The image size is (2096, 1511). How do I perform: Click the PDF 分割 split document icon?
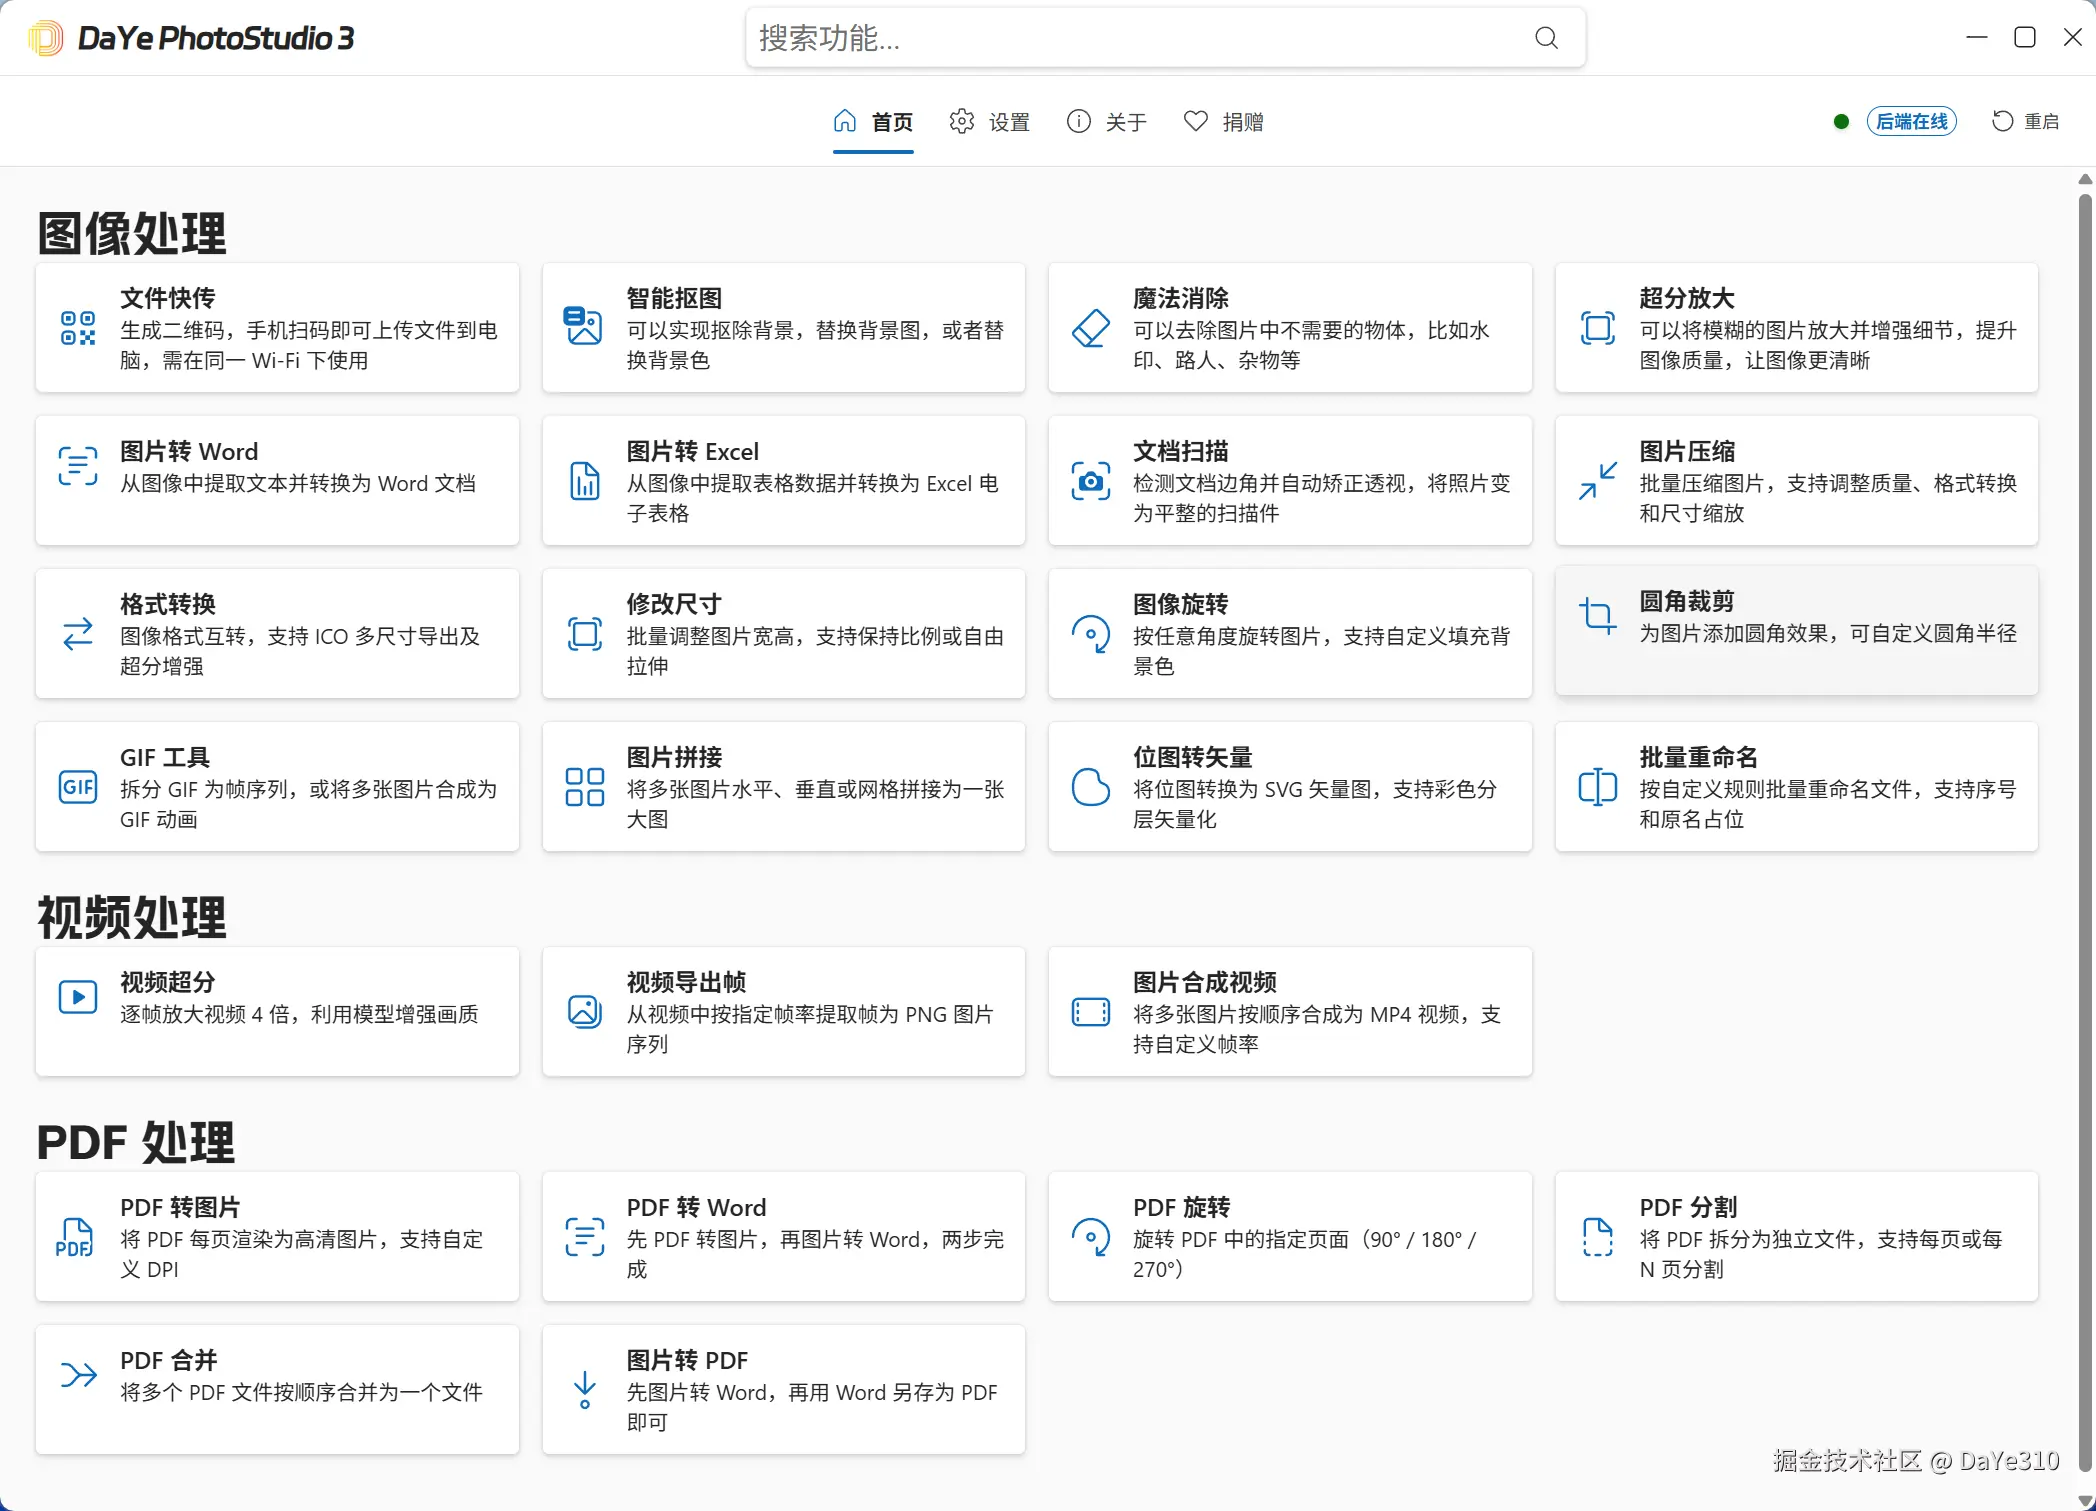pos(1597,1237)
